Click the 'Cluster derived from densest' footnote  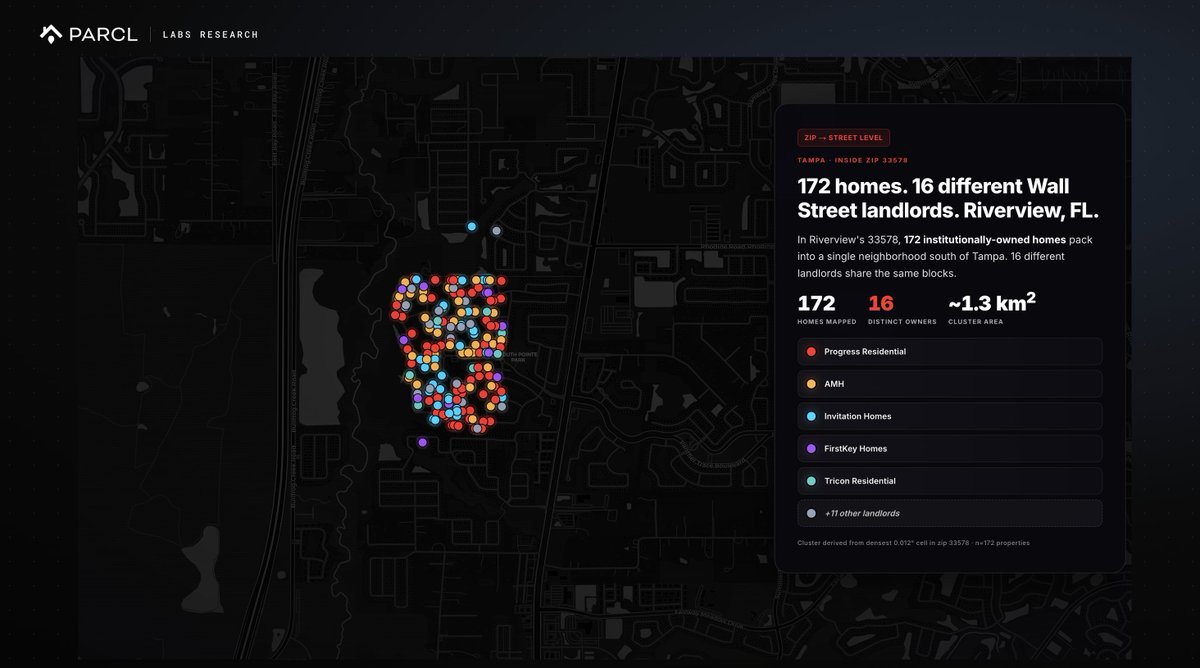click(x=913, y=543)
